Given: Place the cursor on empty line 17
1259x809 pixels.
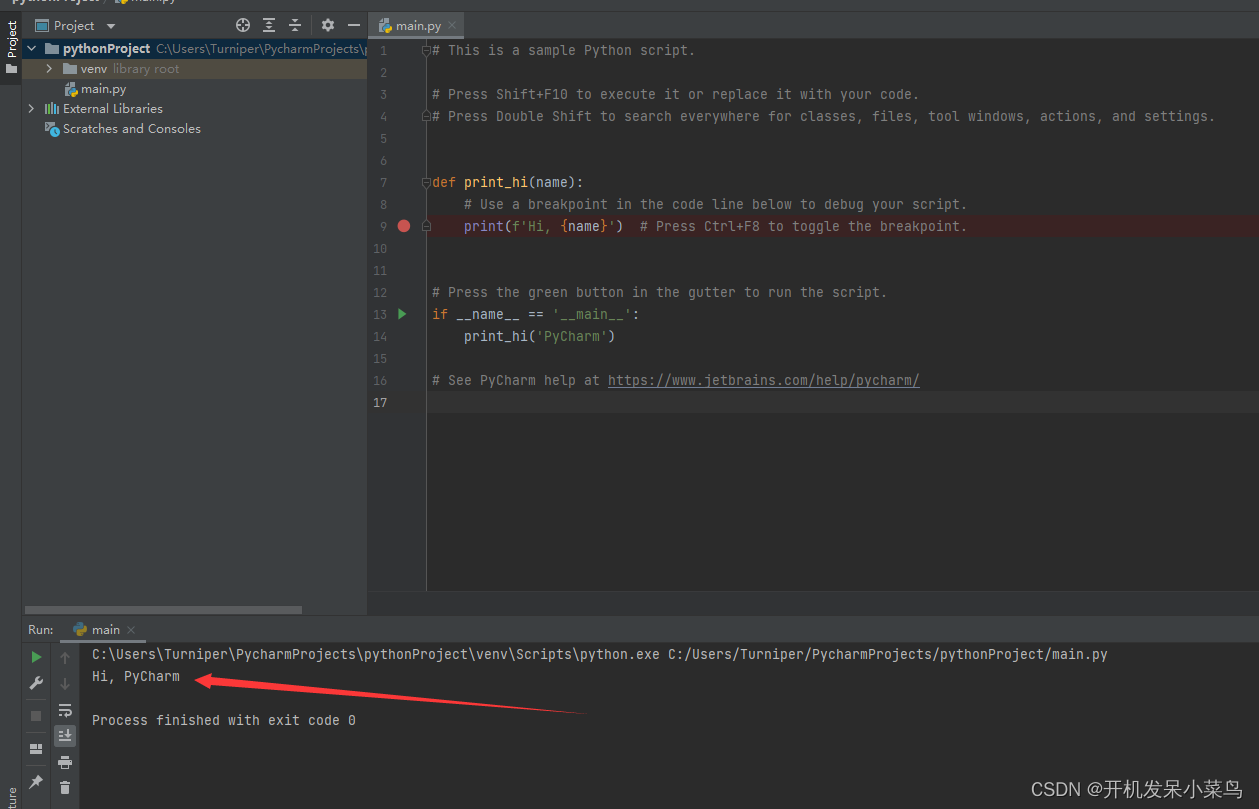Looking at the screenshot, I should click(x=842, y=402).
